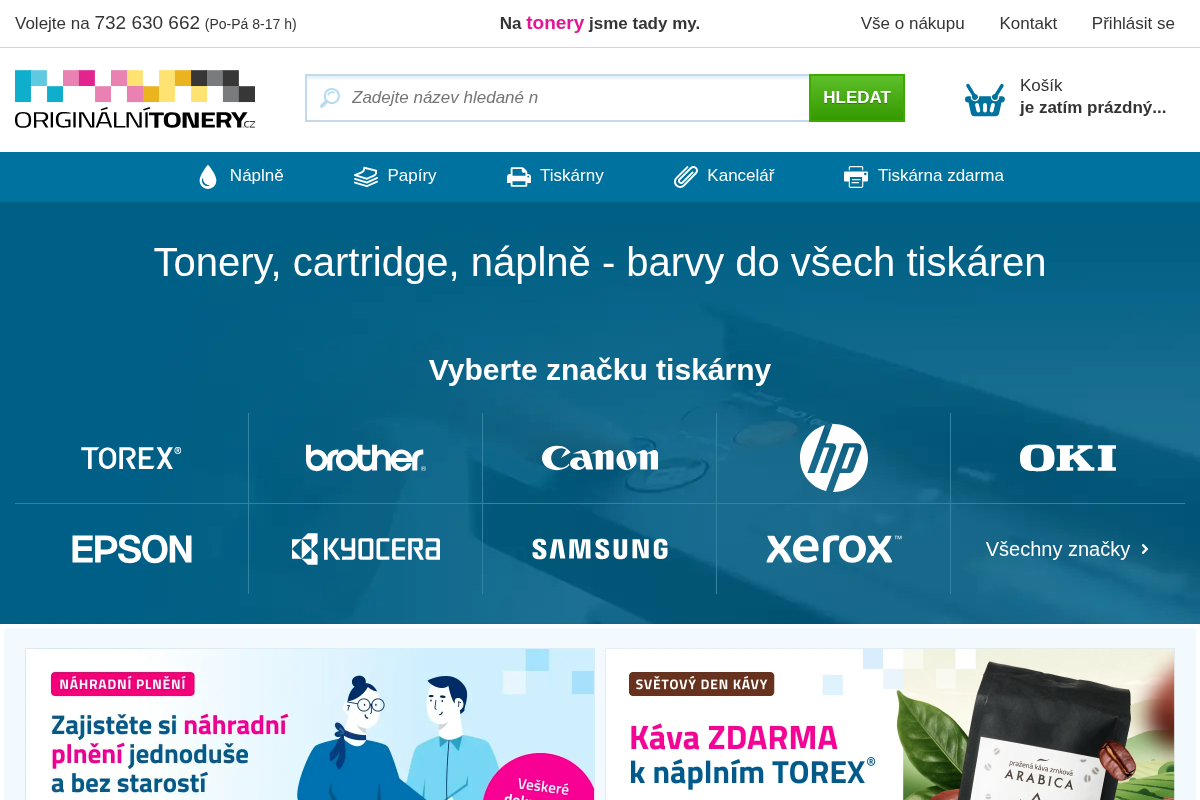
Task: Select the Xerox brand logo
Action: click(834, 549)
